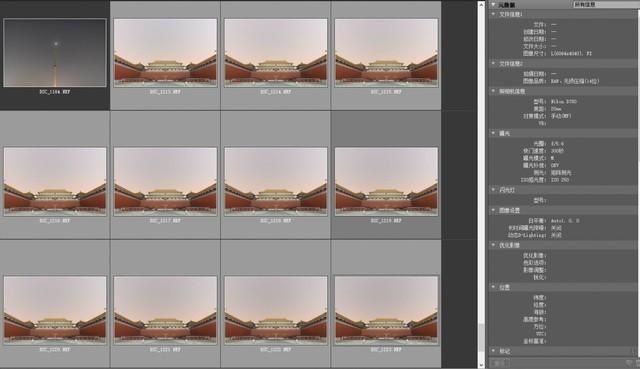Select the DSC_1113 palace thumbnail
Image resolution: width=640 pixels, height=369 pixels.
(165, 53)
